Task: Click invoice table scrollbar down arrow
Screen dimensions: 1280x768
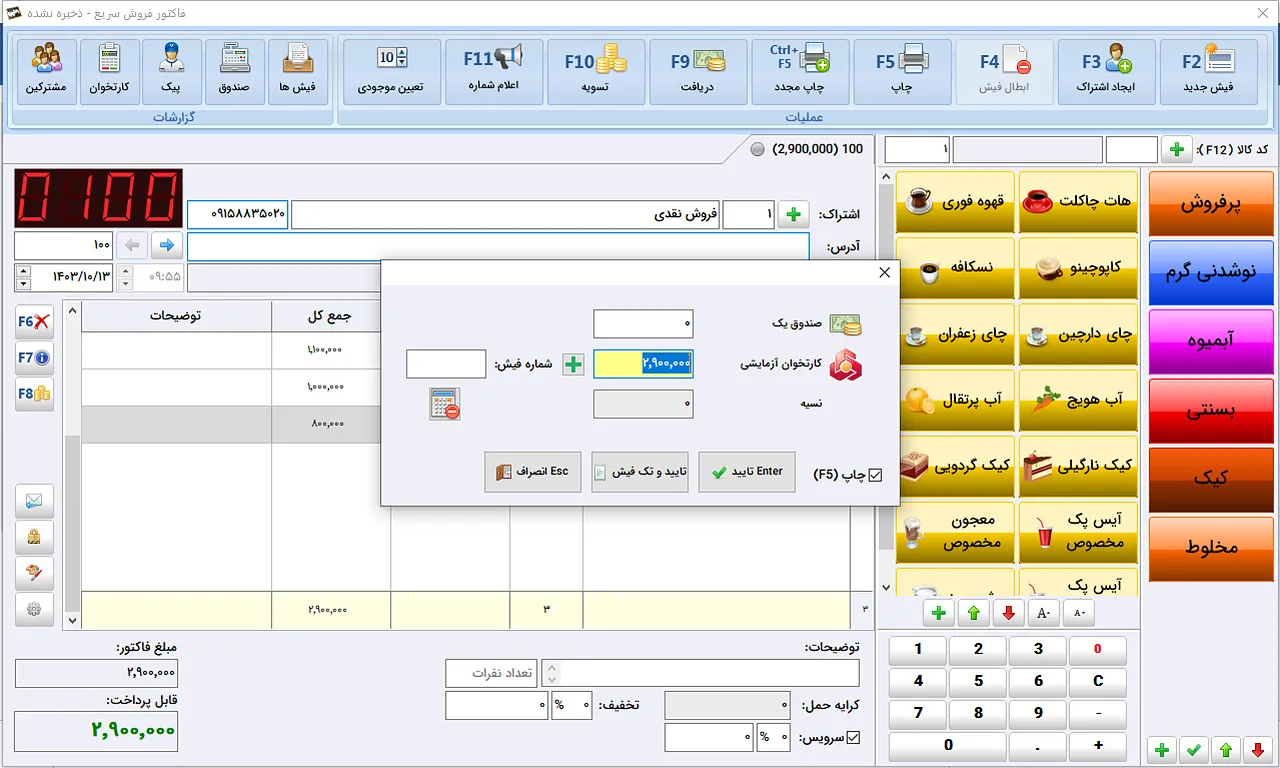Action: pyautogui.click(x=71, y=621)
